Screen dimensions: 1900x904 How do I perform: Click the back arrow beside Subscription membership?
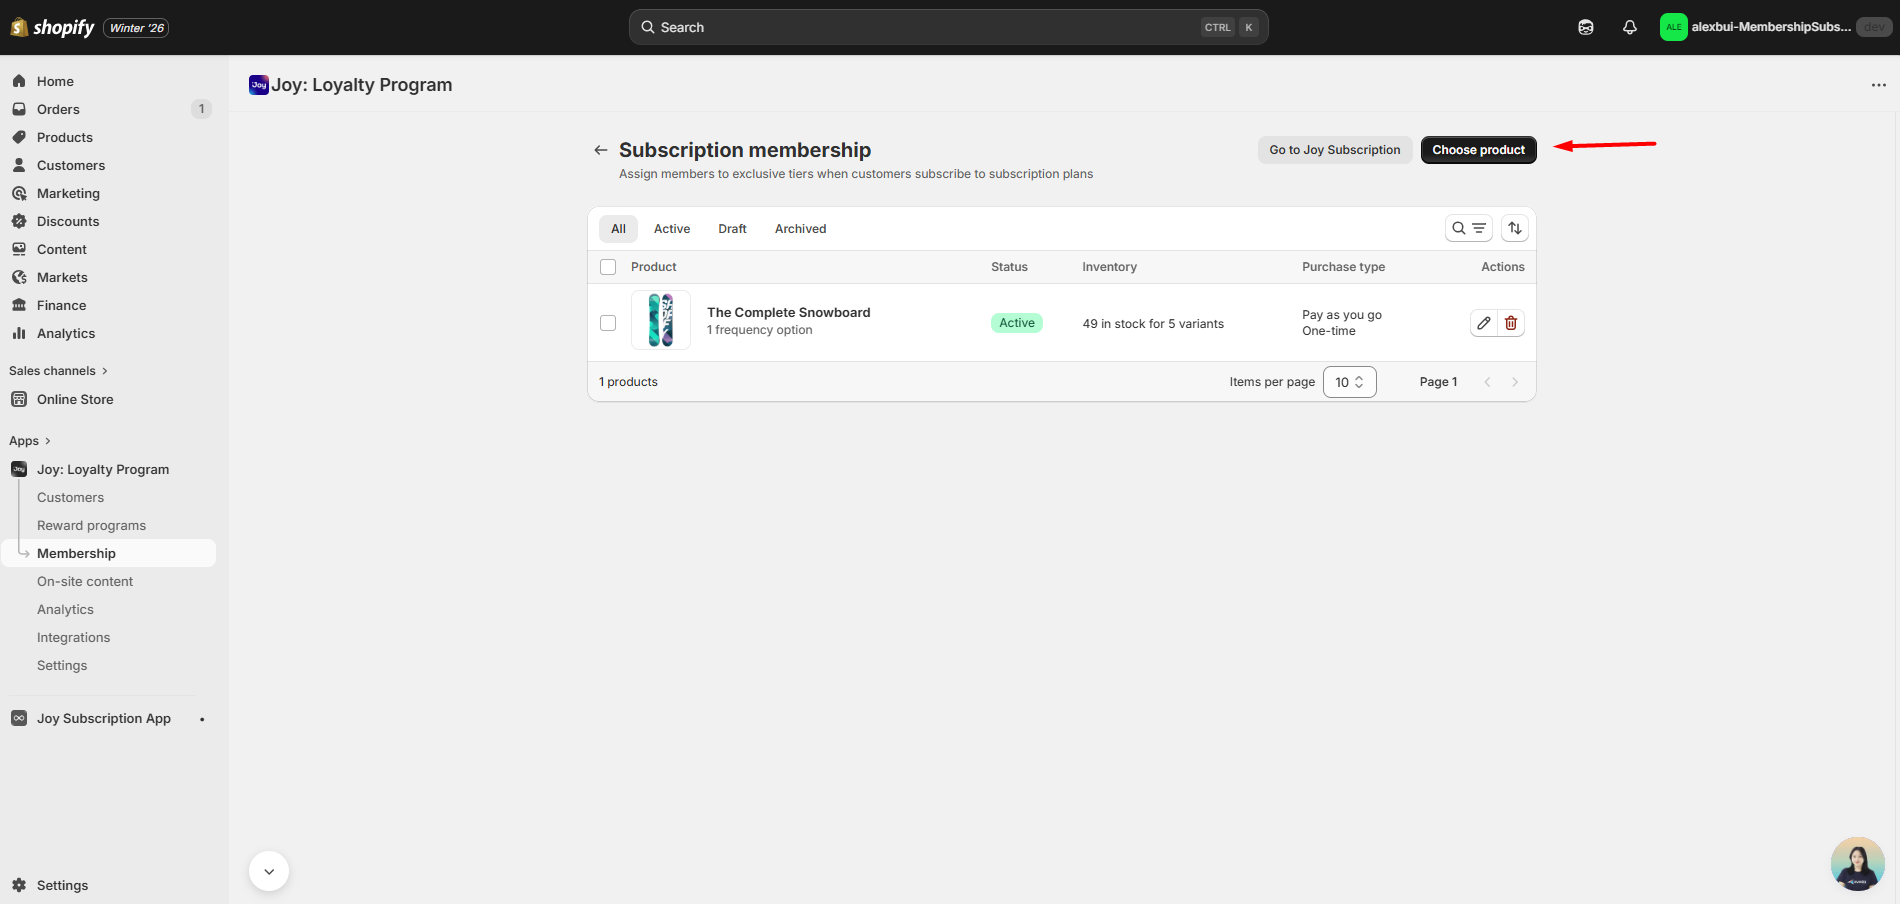pyautogui.click(x=601, y=150)
